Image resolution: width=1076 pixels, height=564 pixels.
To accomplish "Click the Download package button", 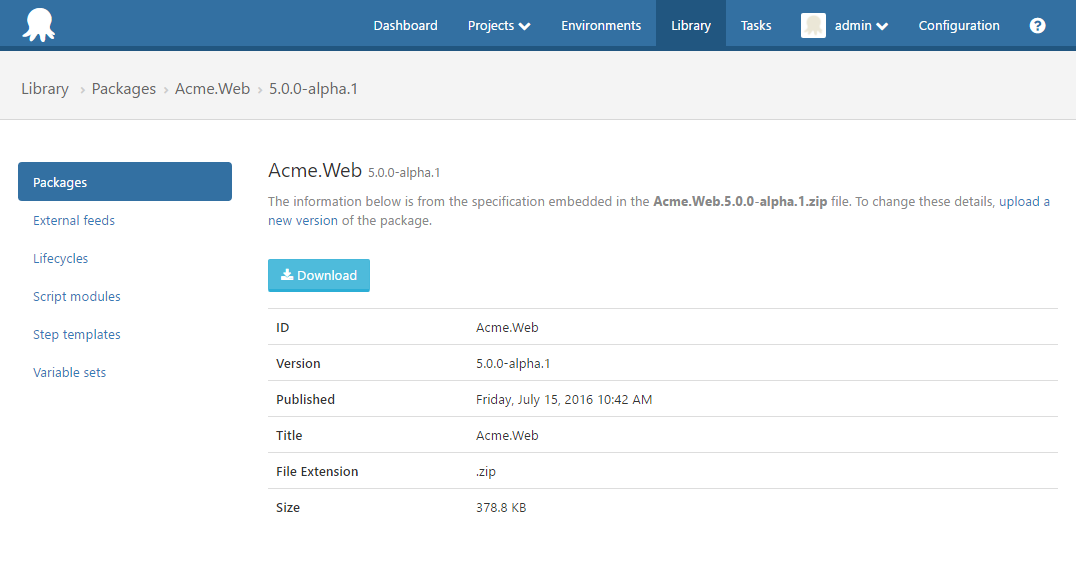I will [x=318, y=275].
